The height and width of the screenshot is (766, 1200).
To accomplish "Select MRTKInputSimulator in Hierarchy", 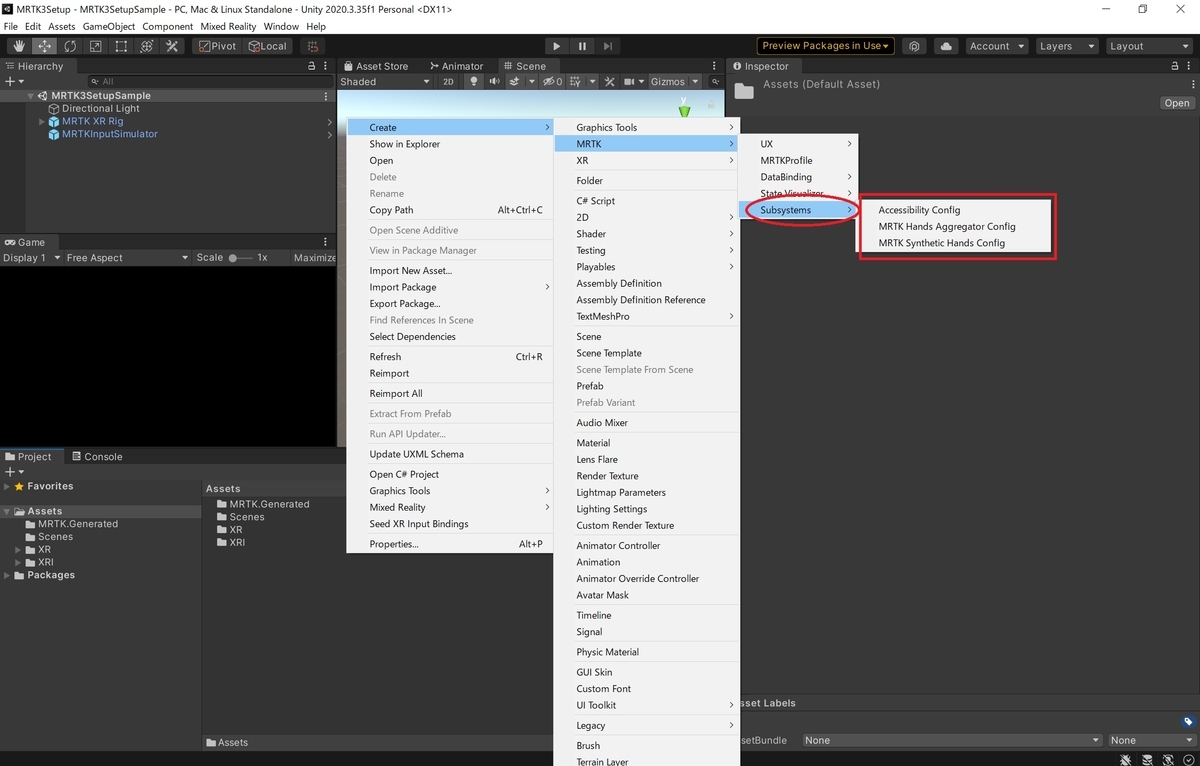I will click(x=110, y=134).
